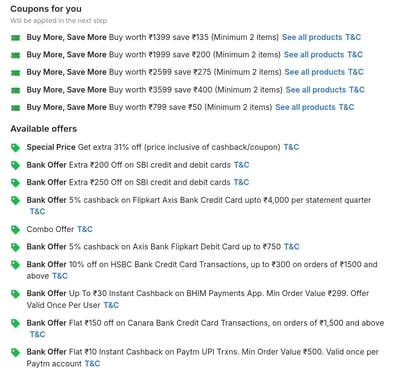Screen dimensions: 400x379
Task: Click tag icon beside HSBC Bank offer
Action: [x=15, y=265]
